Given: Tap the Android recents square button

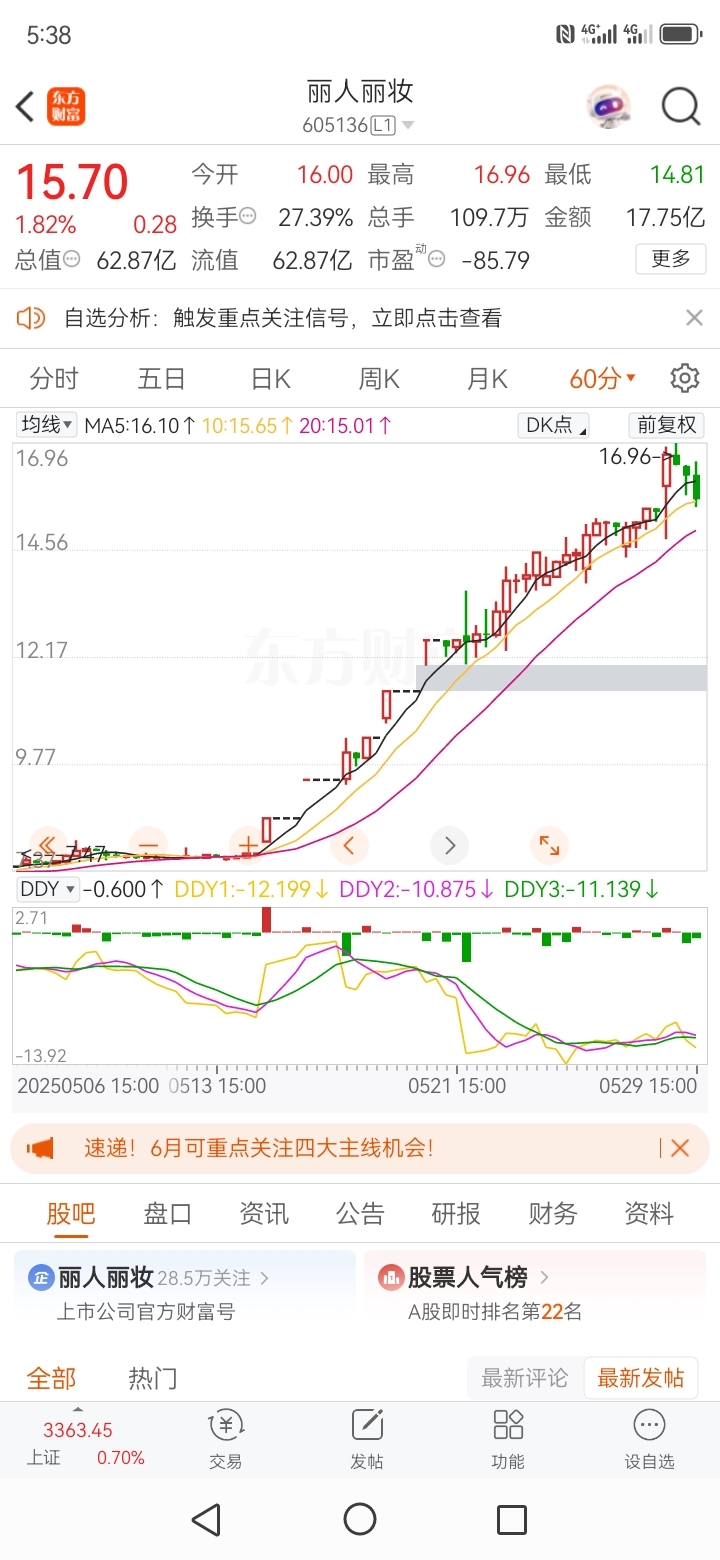Looking at the screenshot, I should point(512,1520).
